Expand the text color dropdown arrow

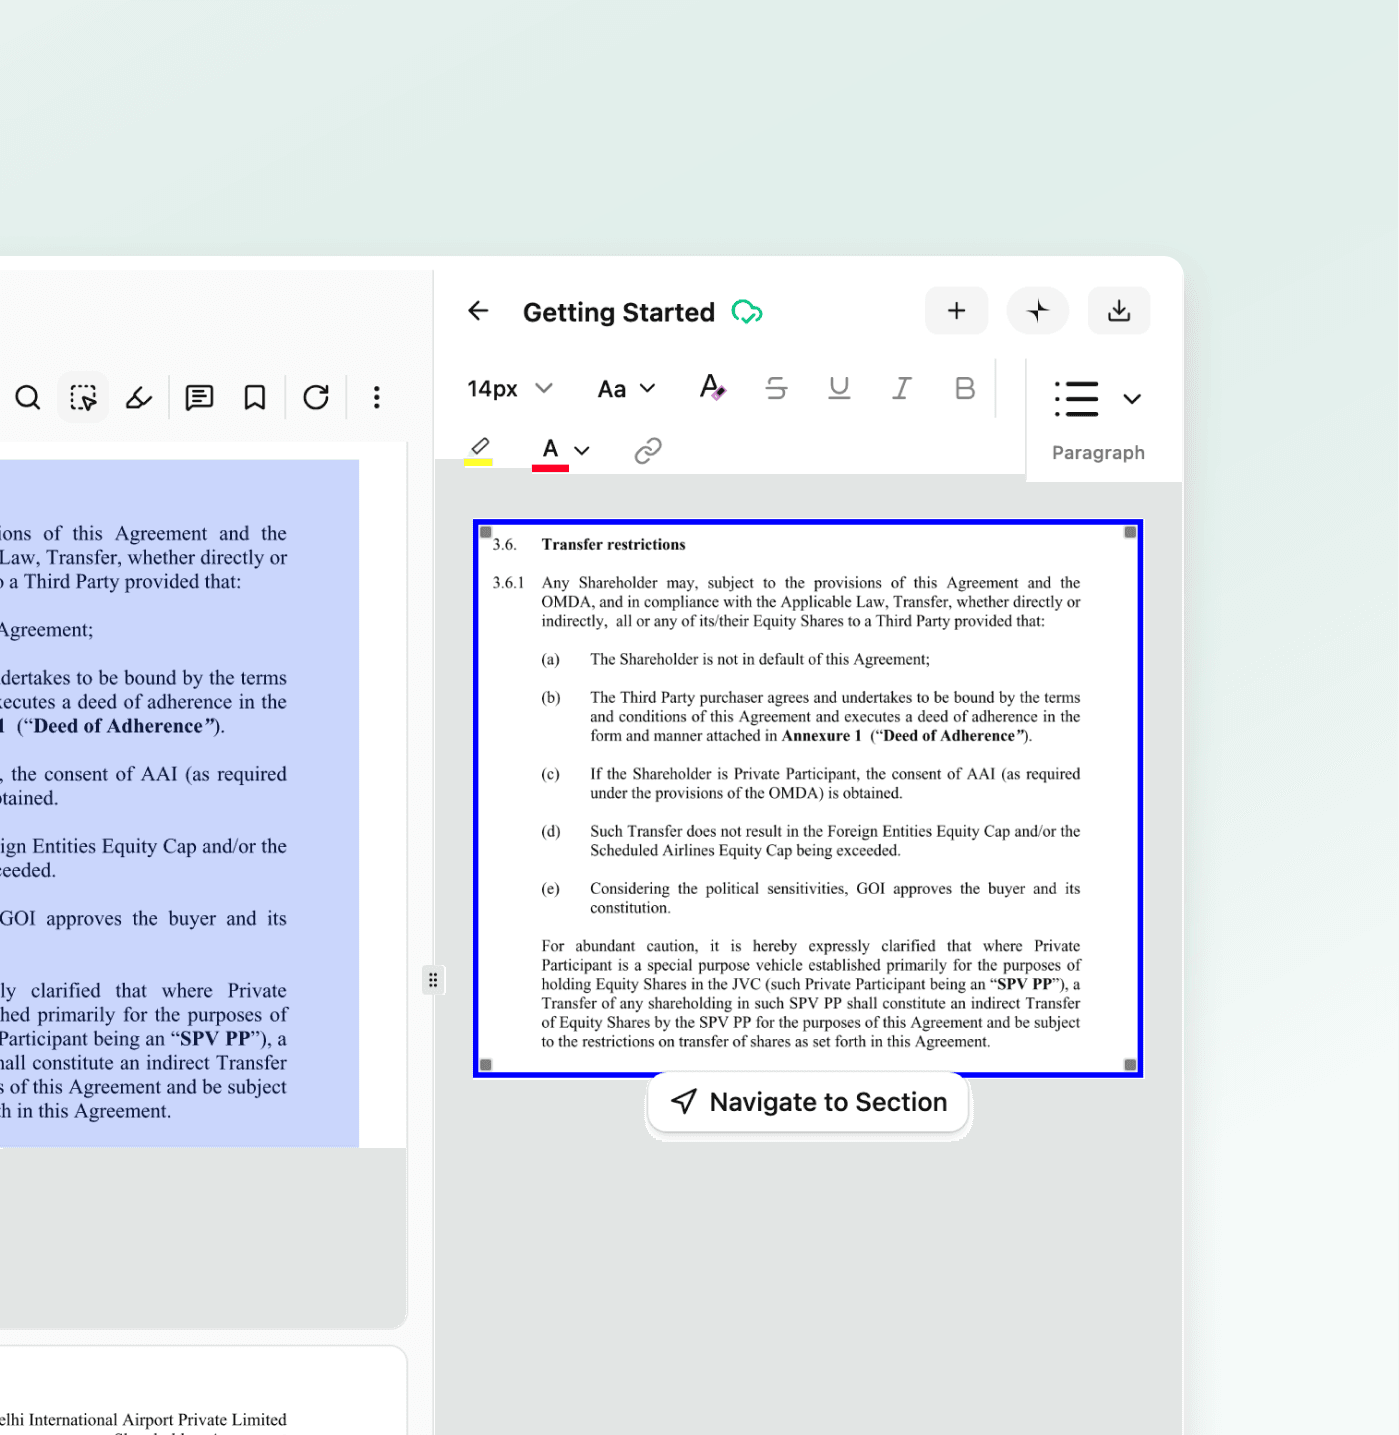(x=582, y=451)
